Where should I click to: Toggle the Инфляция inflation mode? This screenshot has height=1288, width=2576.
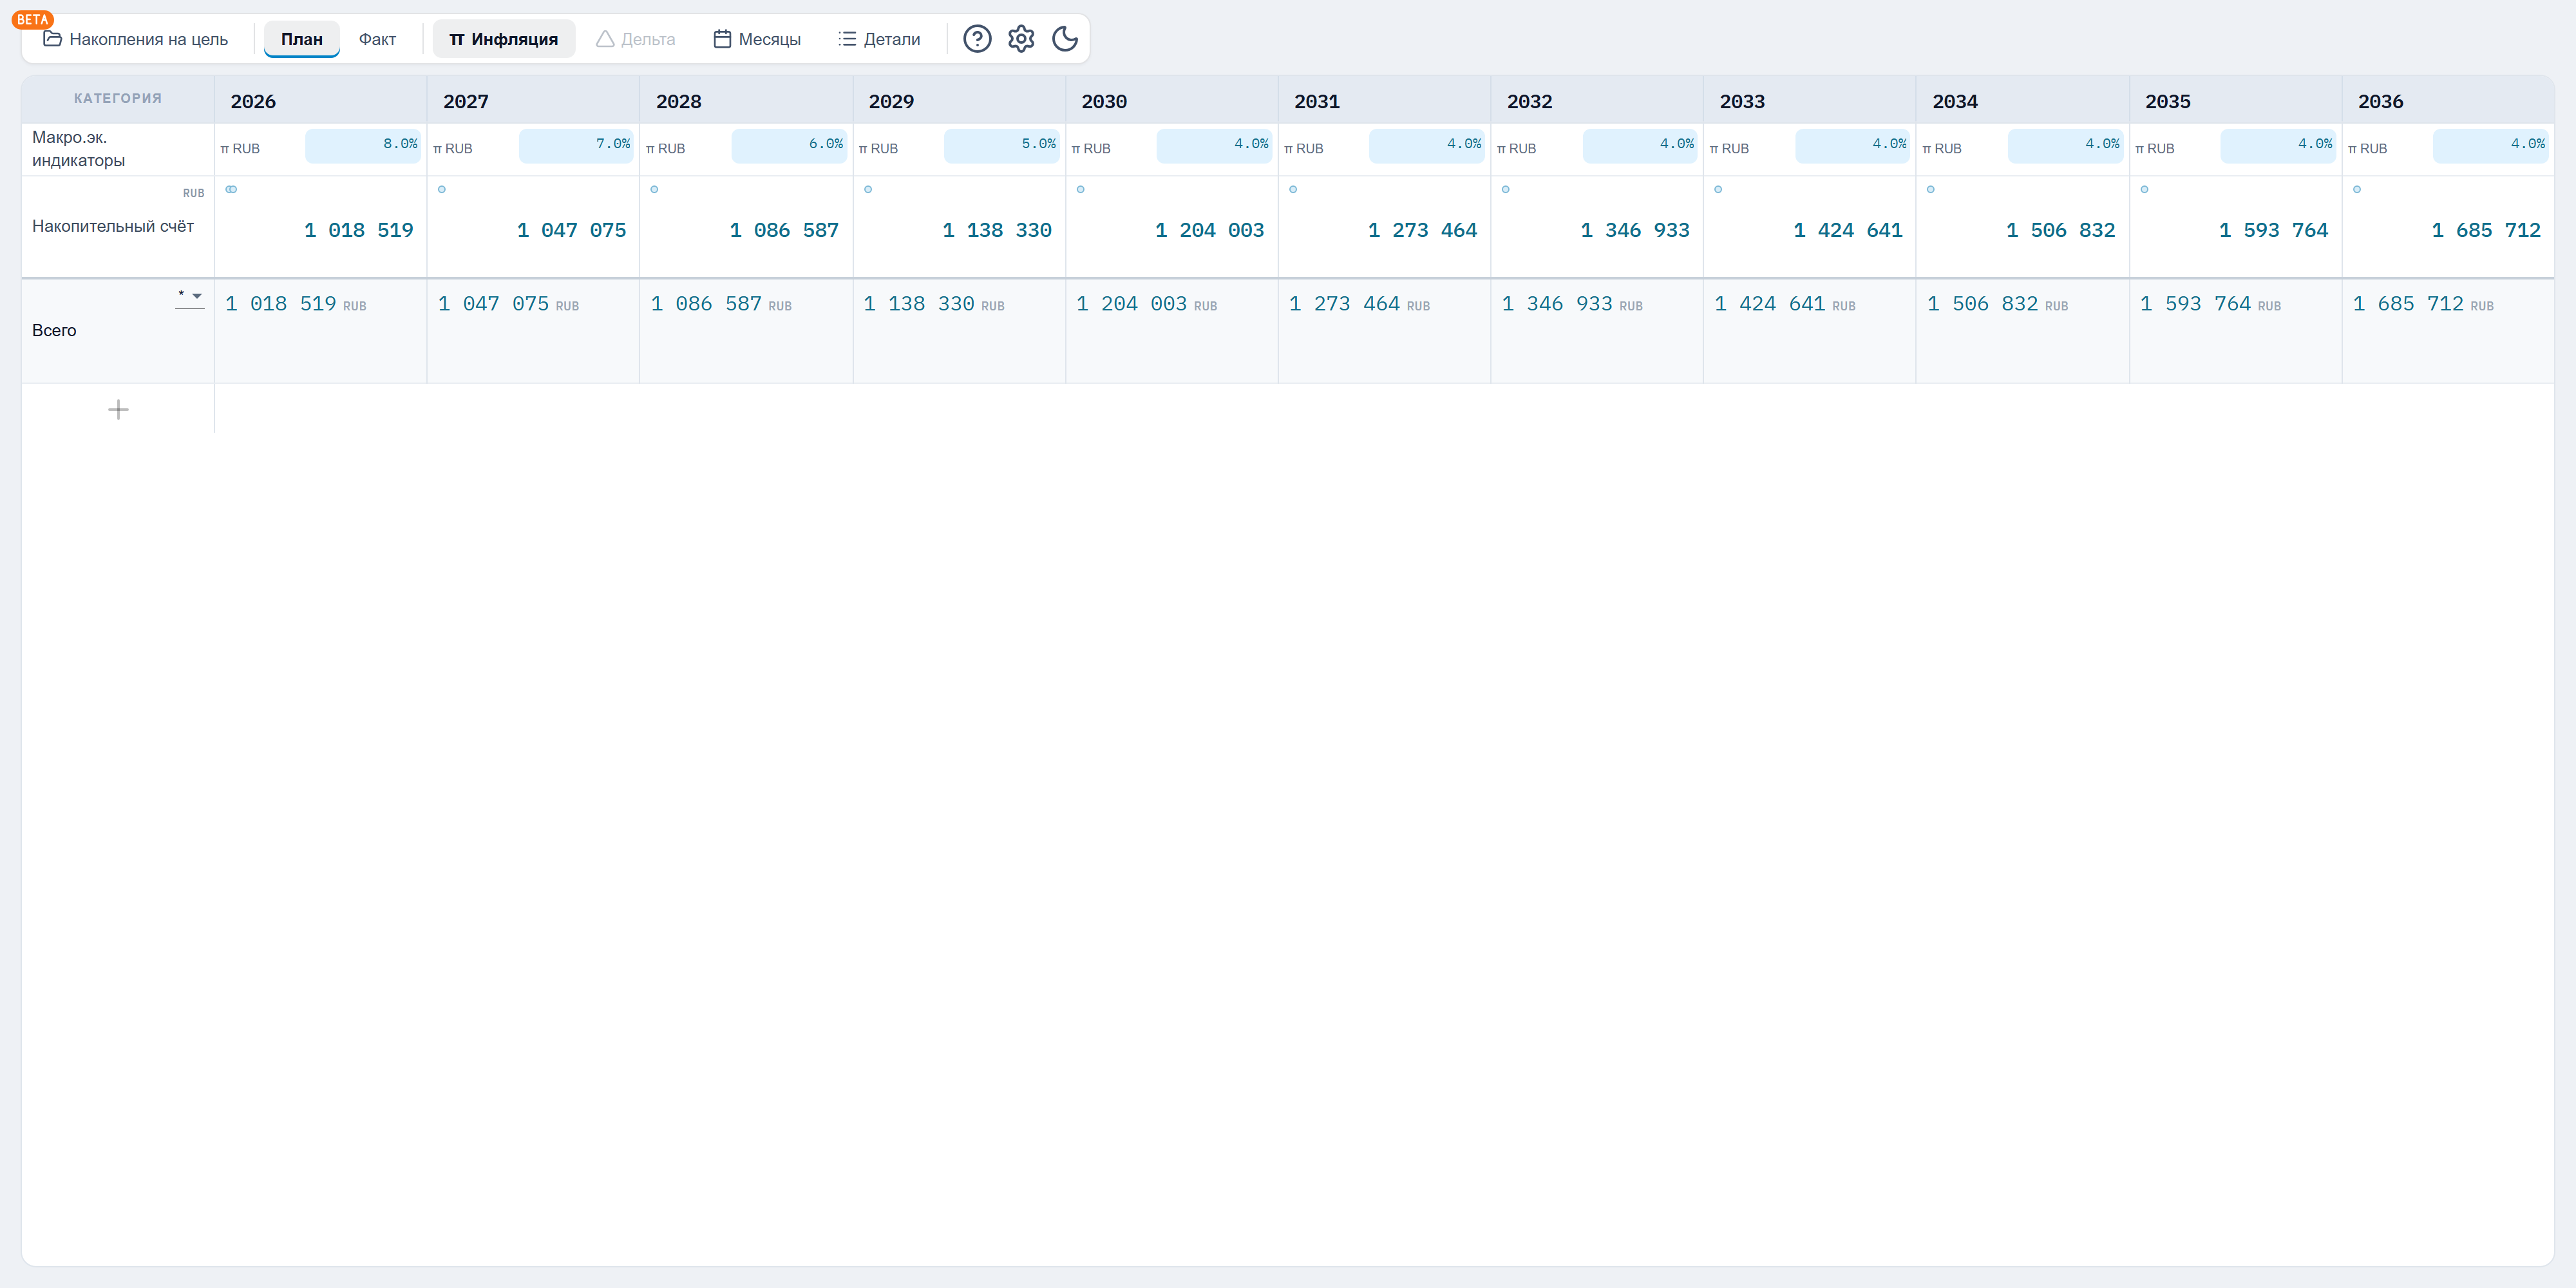point(503,39)
